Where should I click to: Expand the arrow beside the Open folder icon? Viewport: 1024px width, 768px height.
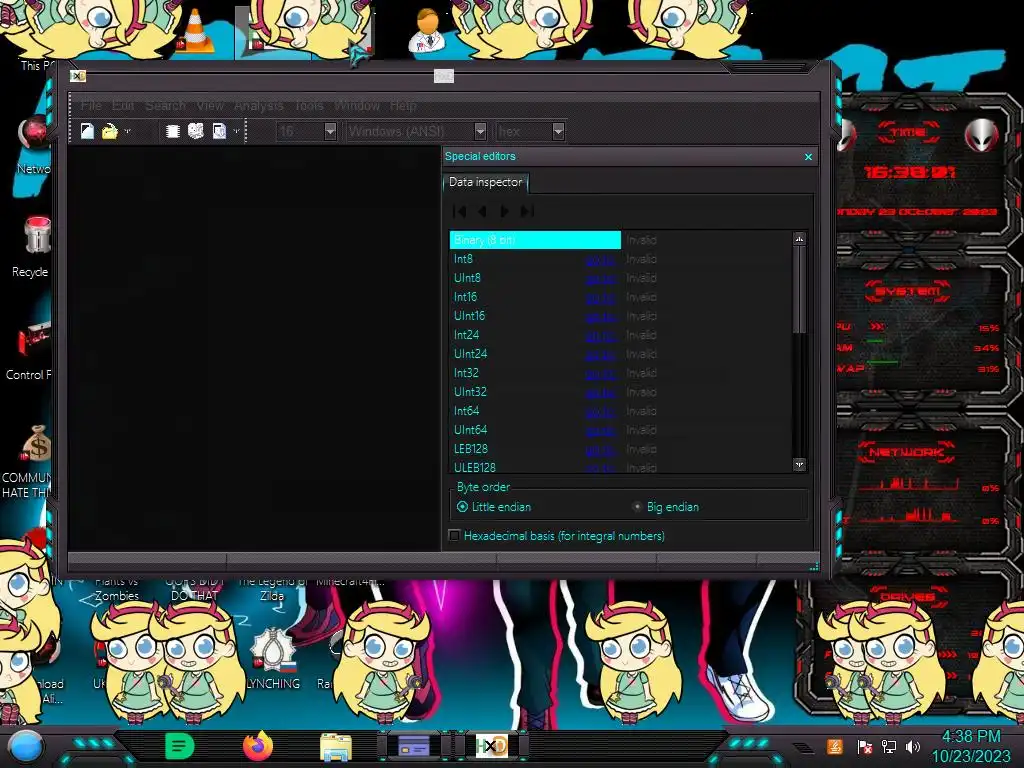click(127, 131)
